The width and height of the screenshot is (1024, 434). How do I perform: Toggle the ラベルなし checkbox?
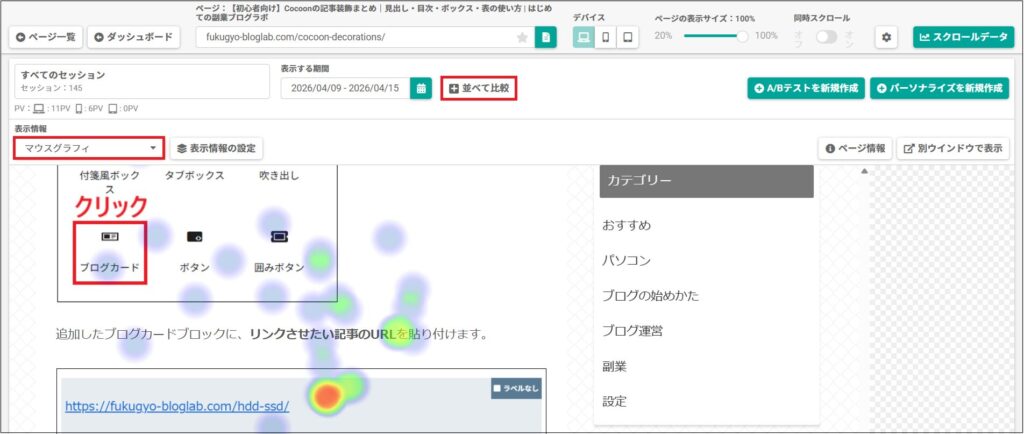coord(497,389)
